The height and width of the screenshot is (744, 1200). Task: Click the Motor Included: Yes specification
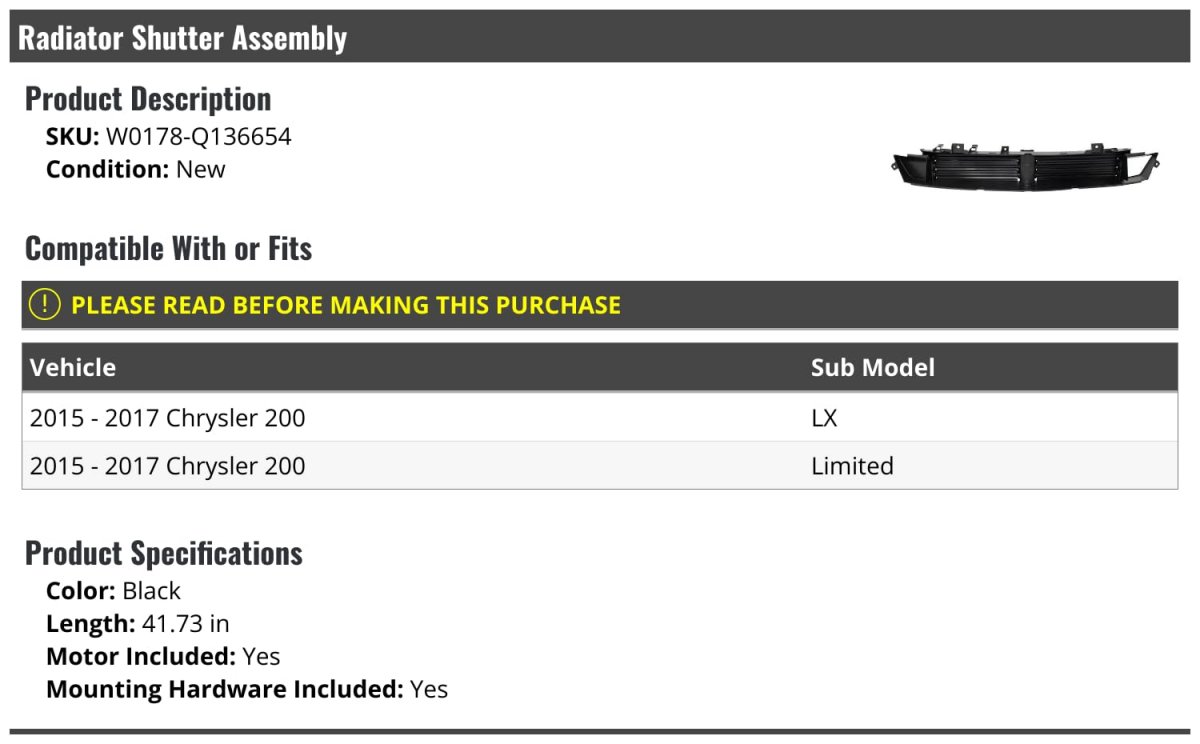[x=163, y=657]
